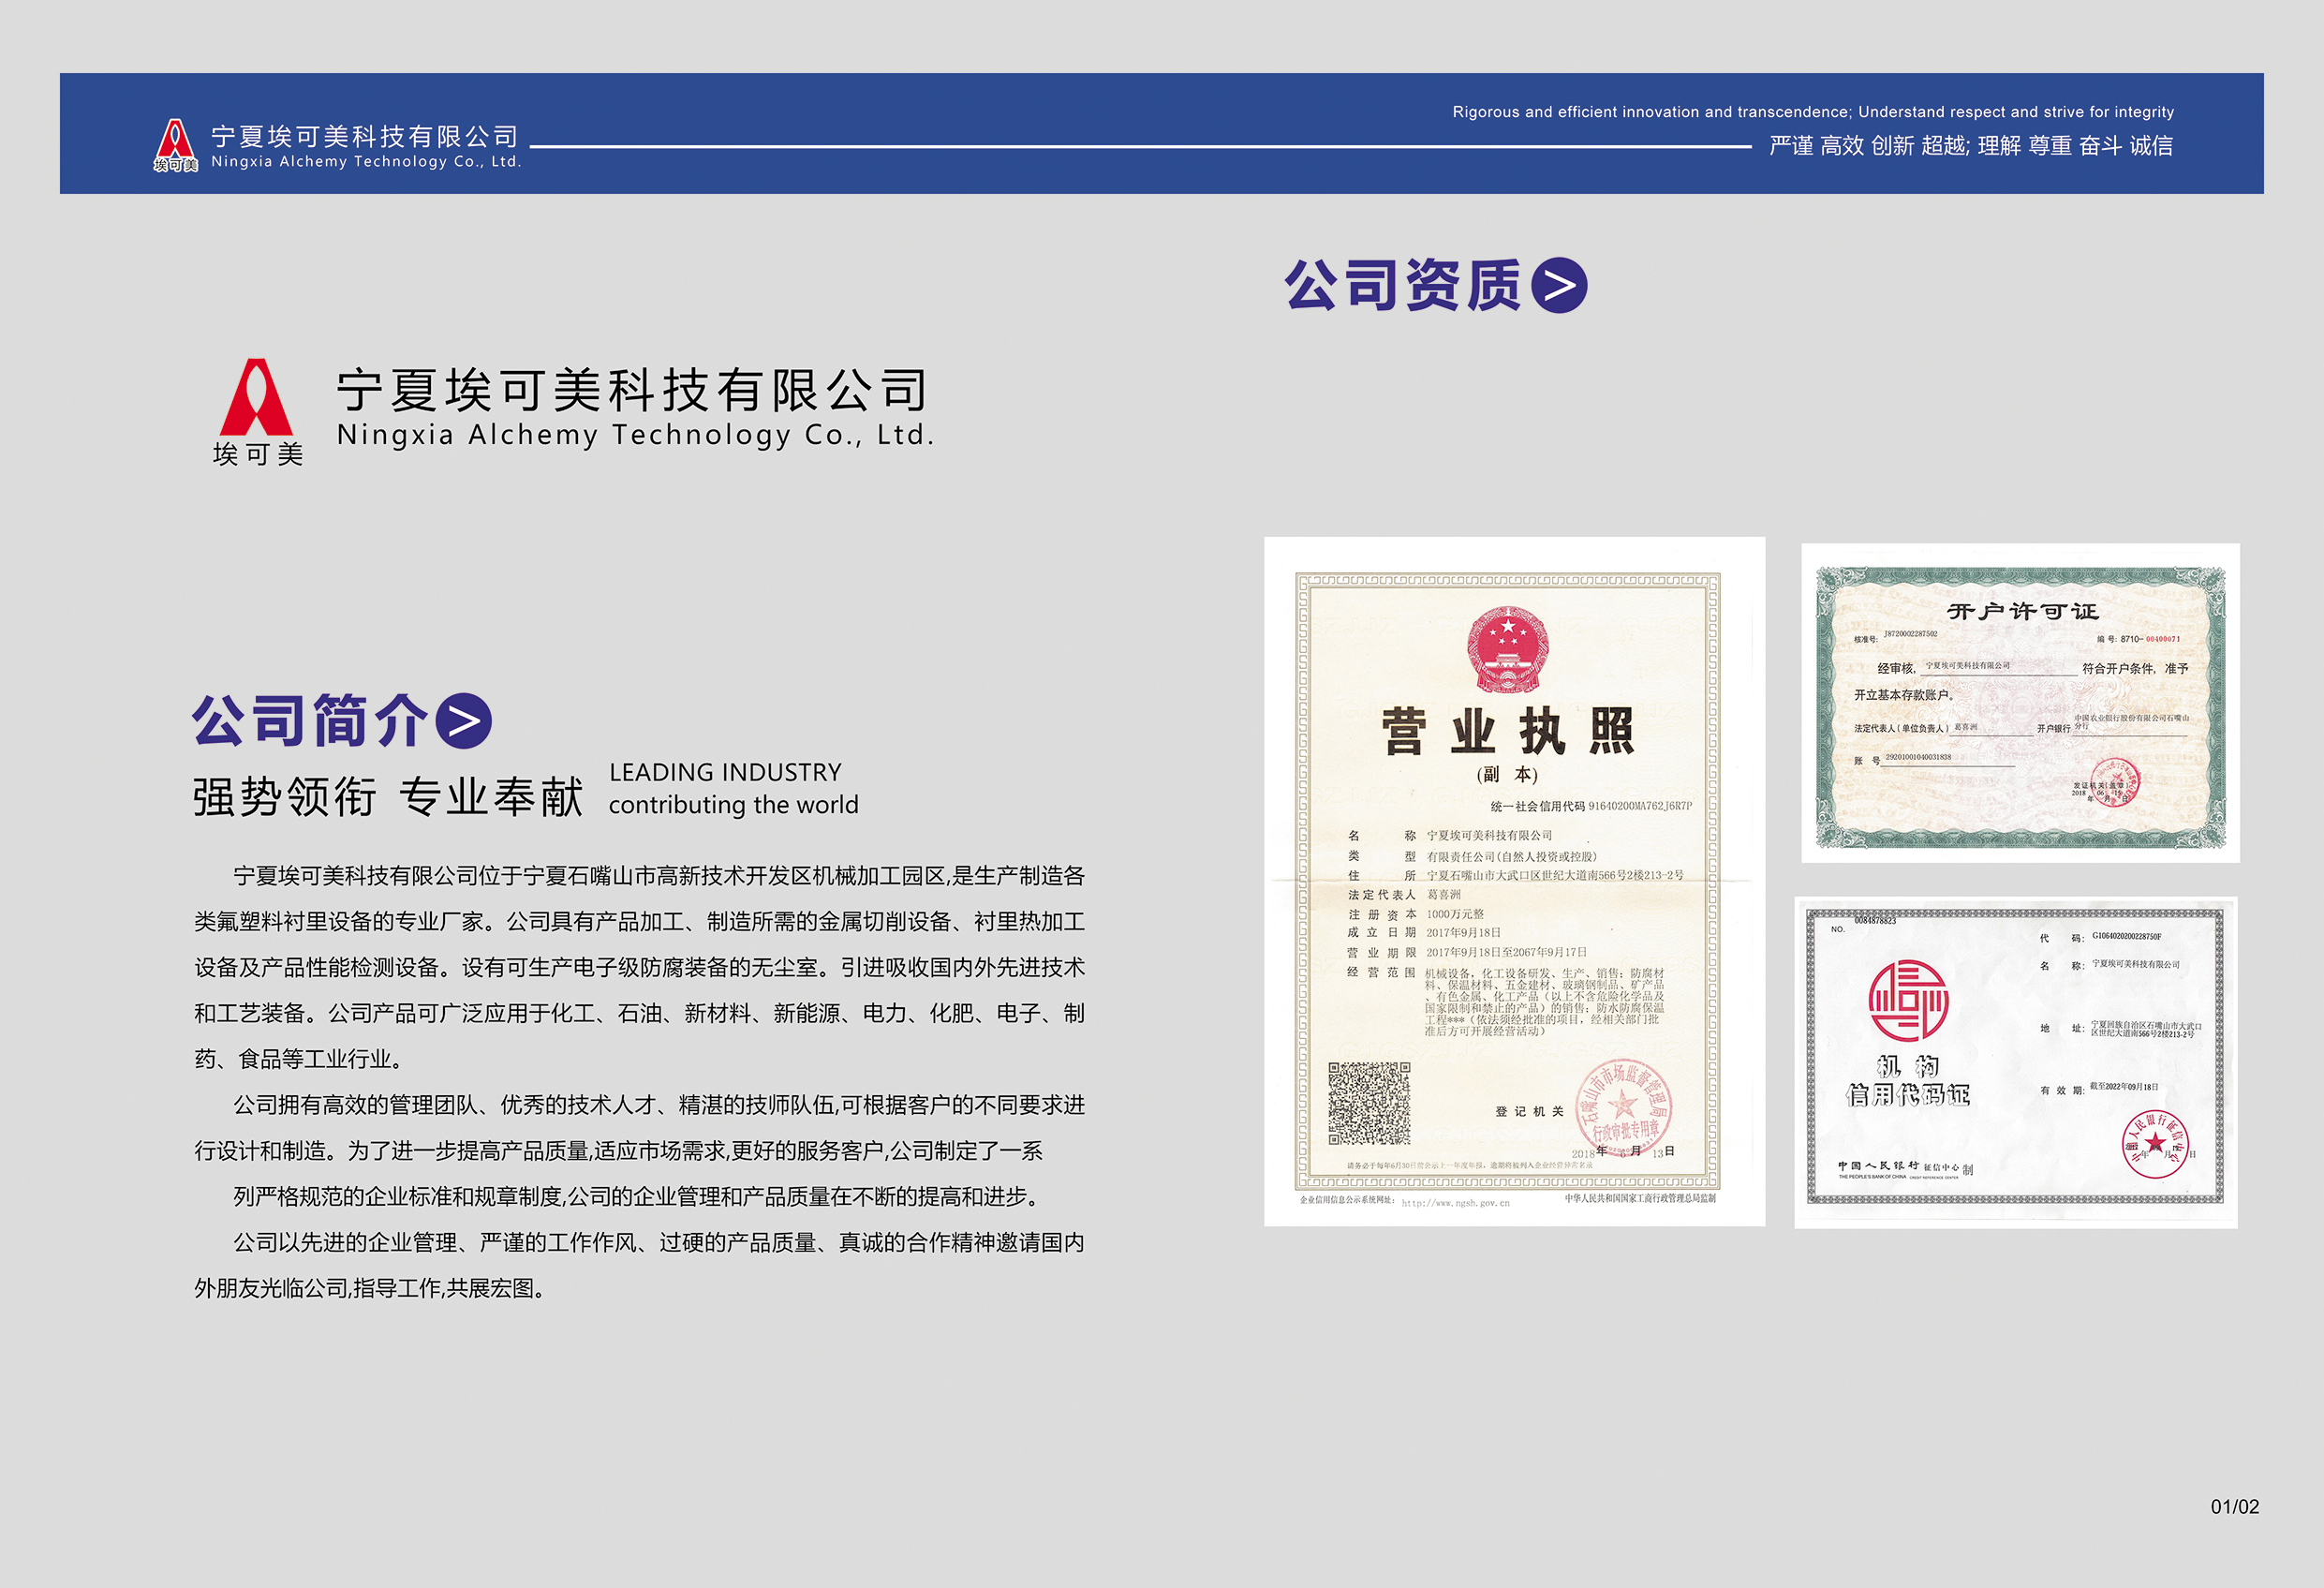Viewport: 2324px width, 1588px height.
Task: Click the license URL http://www.ngsh.gov.cn
Action: tap(1456, 1203)
